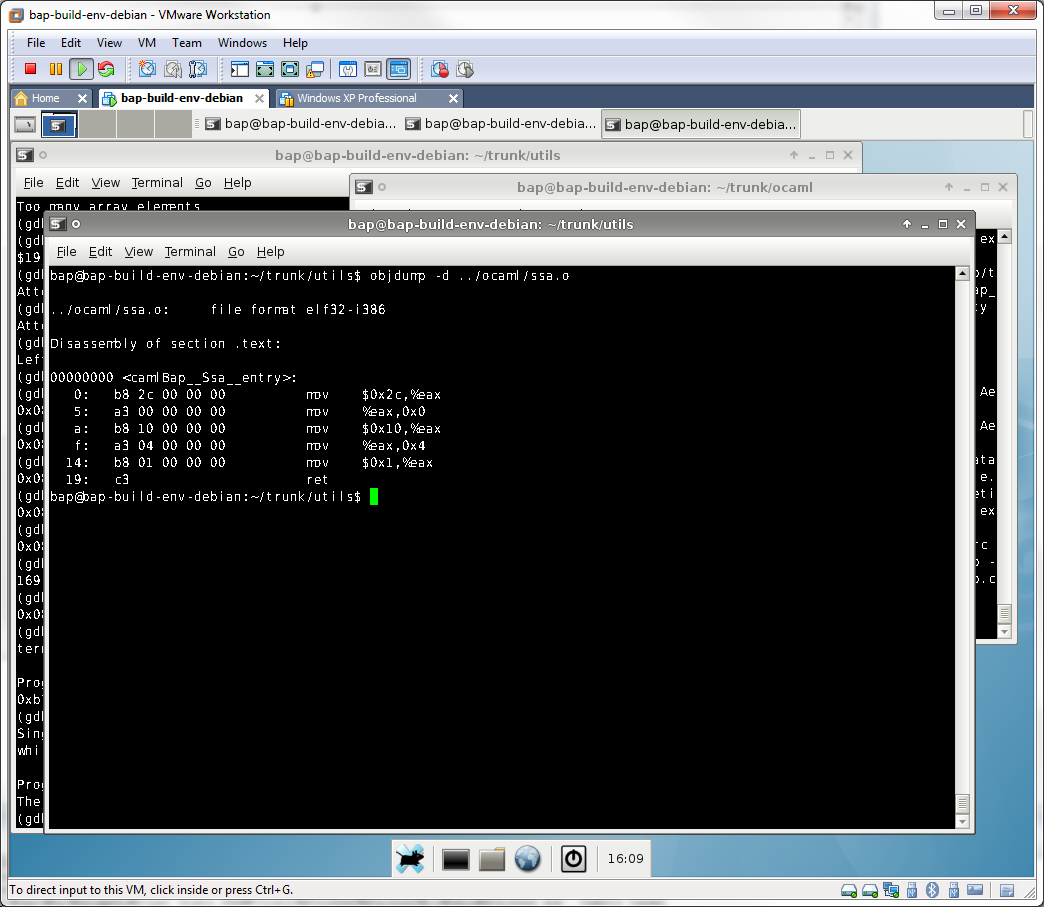Screen dimensions: 1044x907
Task: Click the front terminal's vertical scrollbar
Action: [962, 530]
